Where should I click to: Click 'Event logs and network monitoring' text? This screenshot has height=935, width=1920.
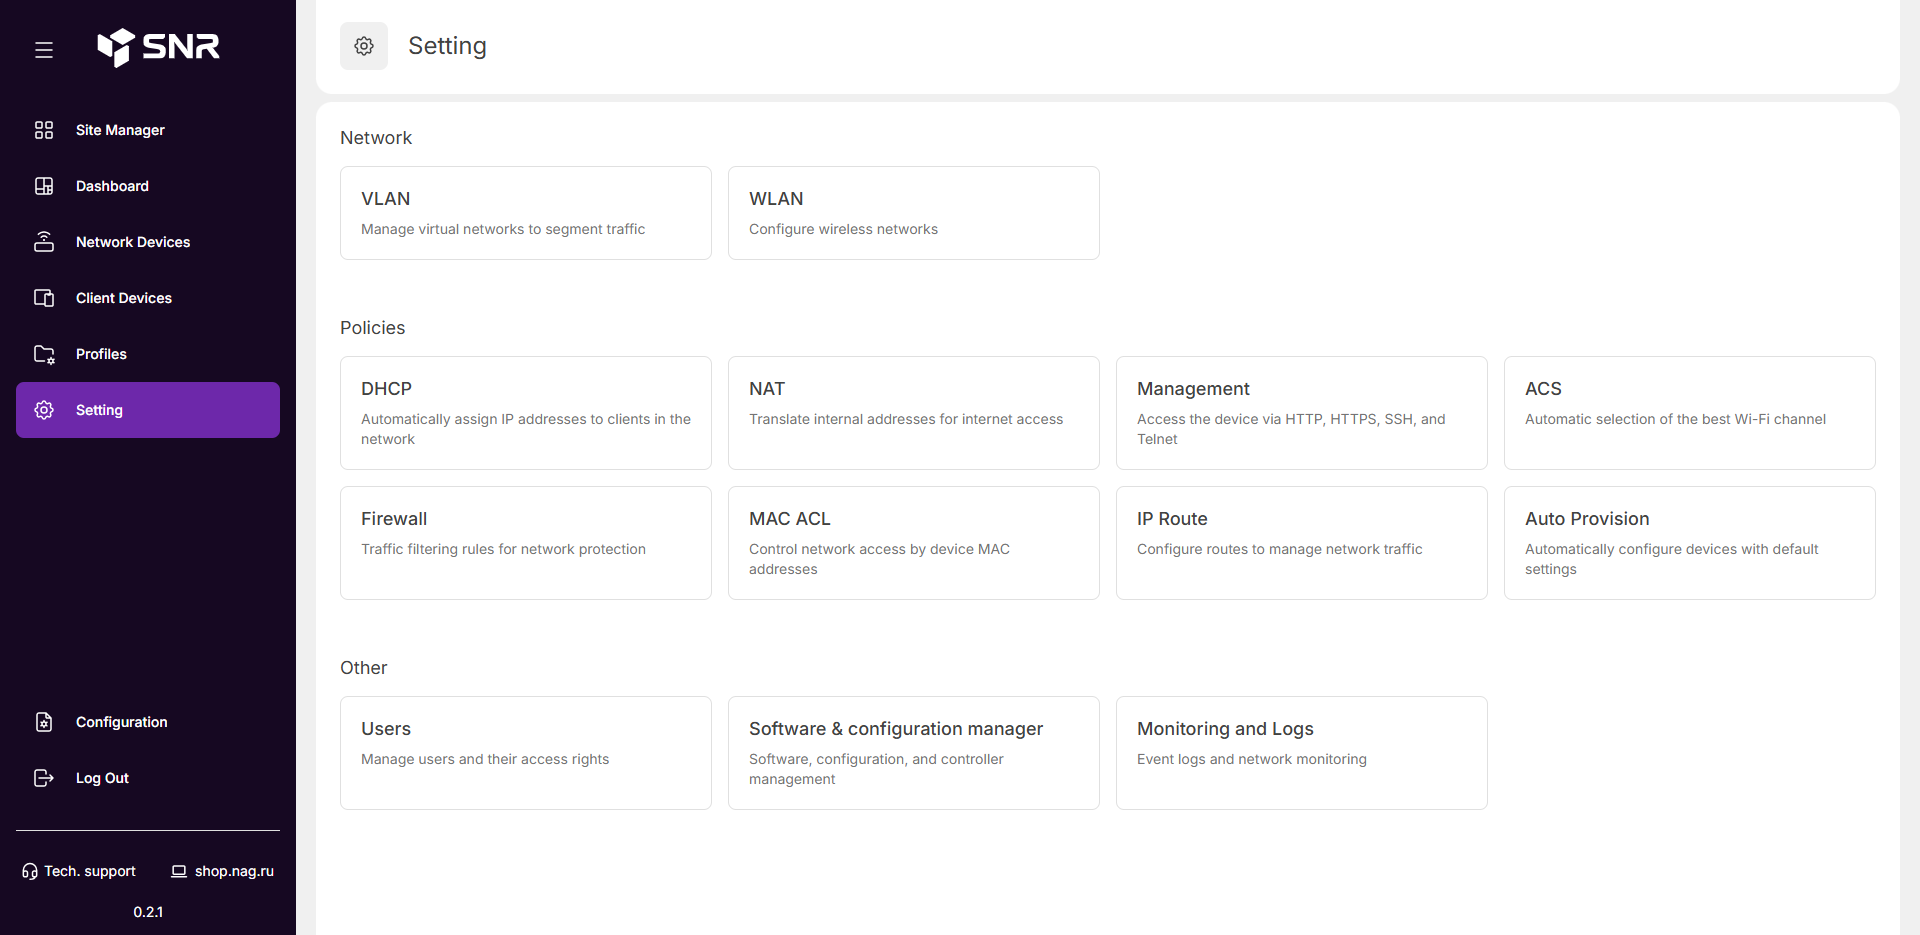[1252, 759]
